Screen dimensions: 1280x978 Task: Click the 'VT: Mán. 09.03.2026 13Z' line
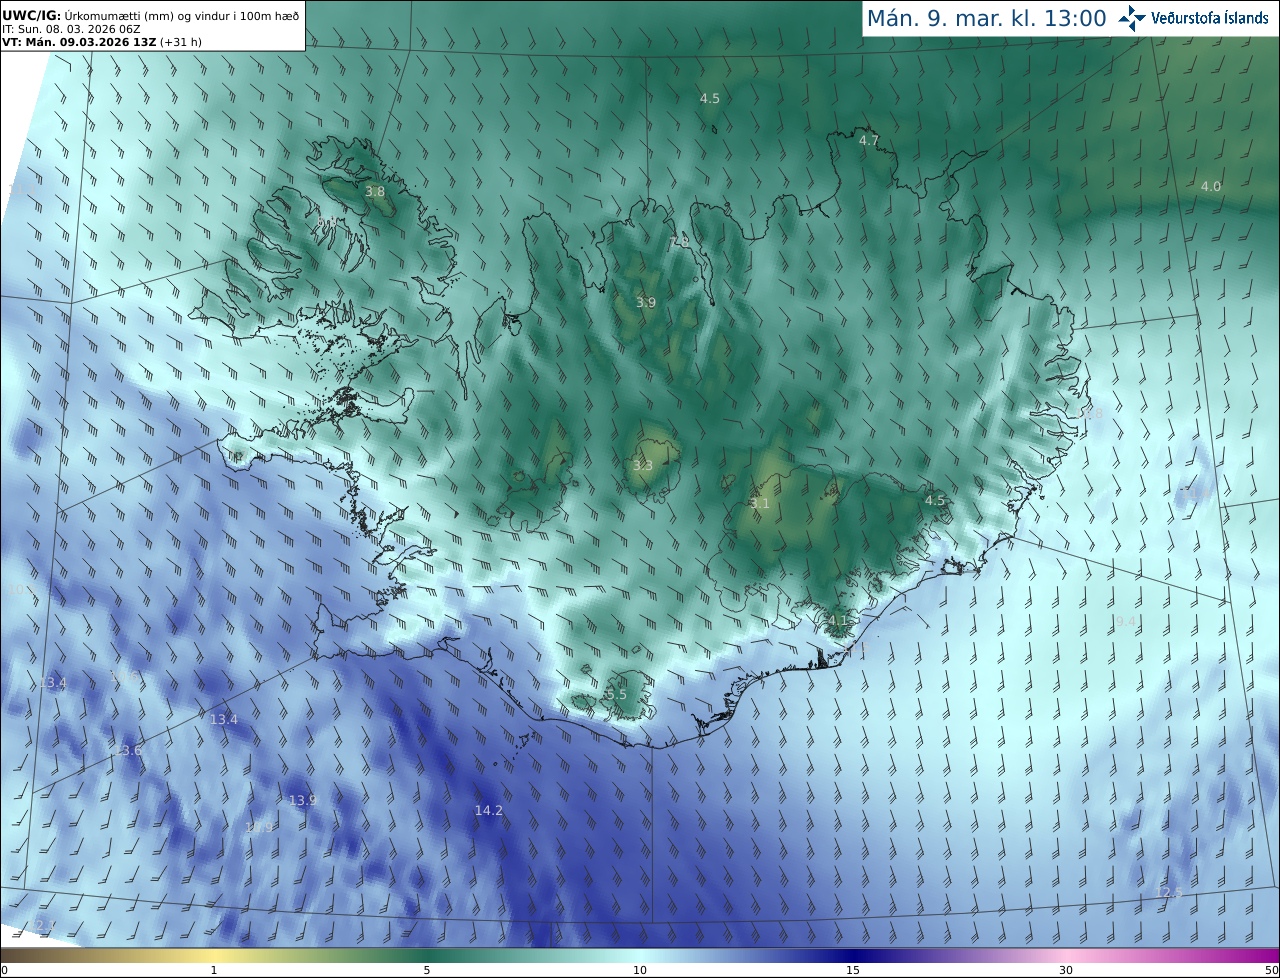click(102, 42)
